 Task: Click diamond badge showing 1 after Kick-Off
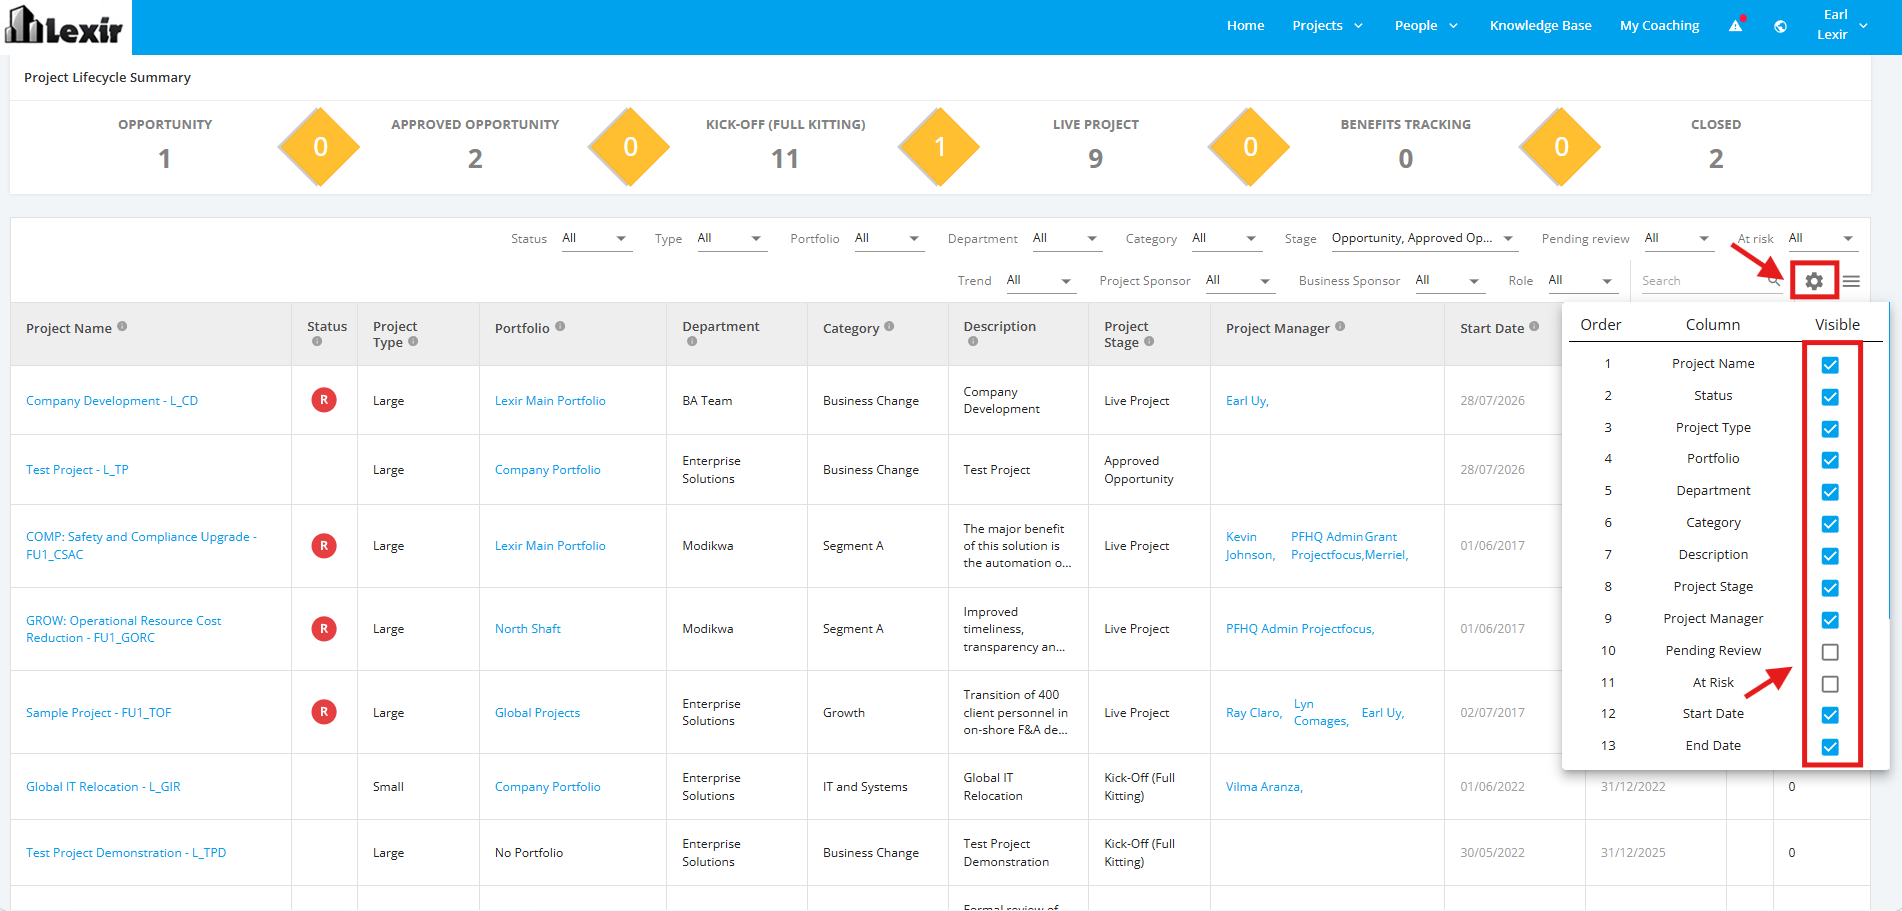coord(940,147)
